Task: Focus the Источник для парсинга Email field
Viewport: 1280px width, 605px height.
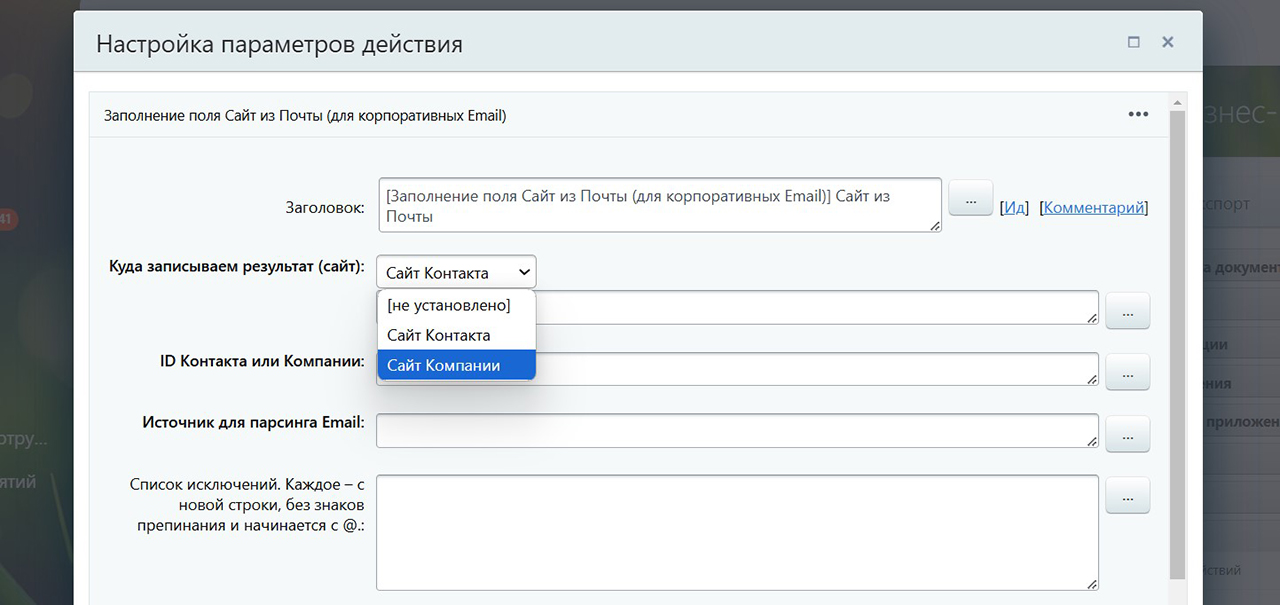Action: pos(737,431)
